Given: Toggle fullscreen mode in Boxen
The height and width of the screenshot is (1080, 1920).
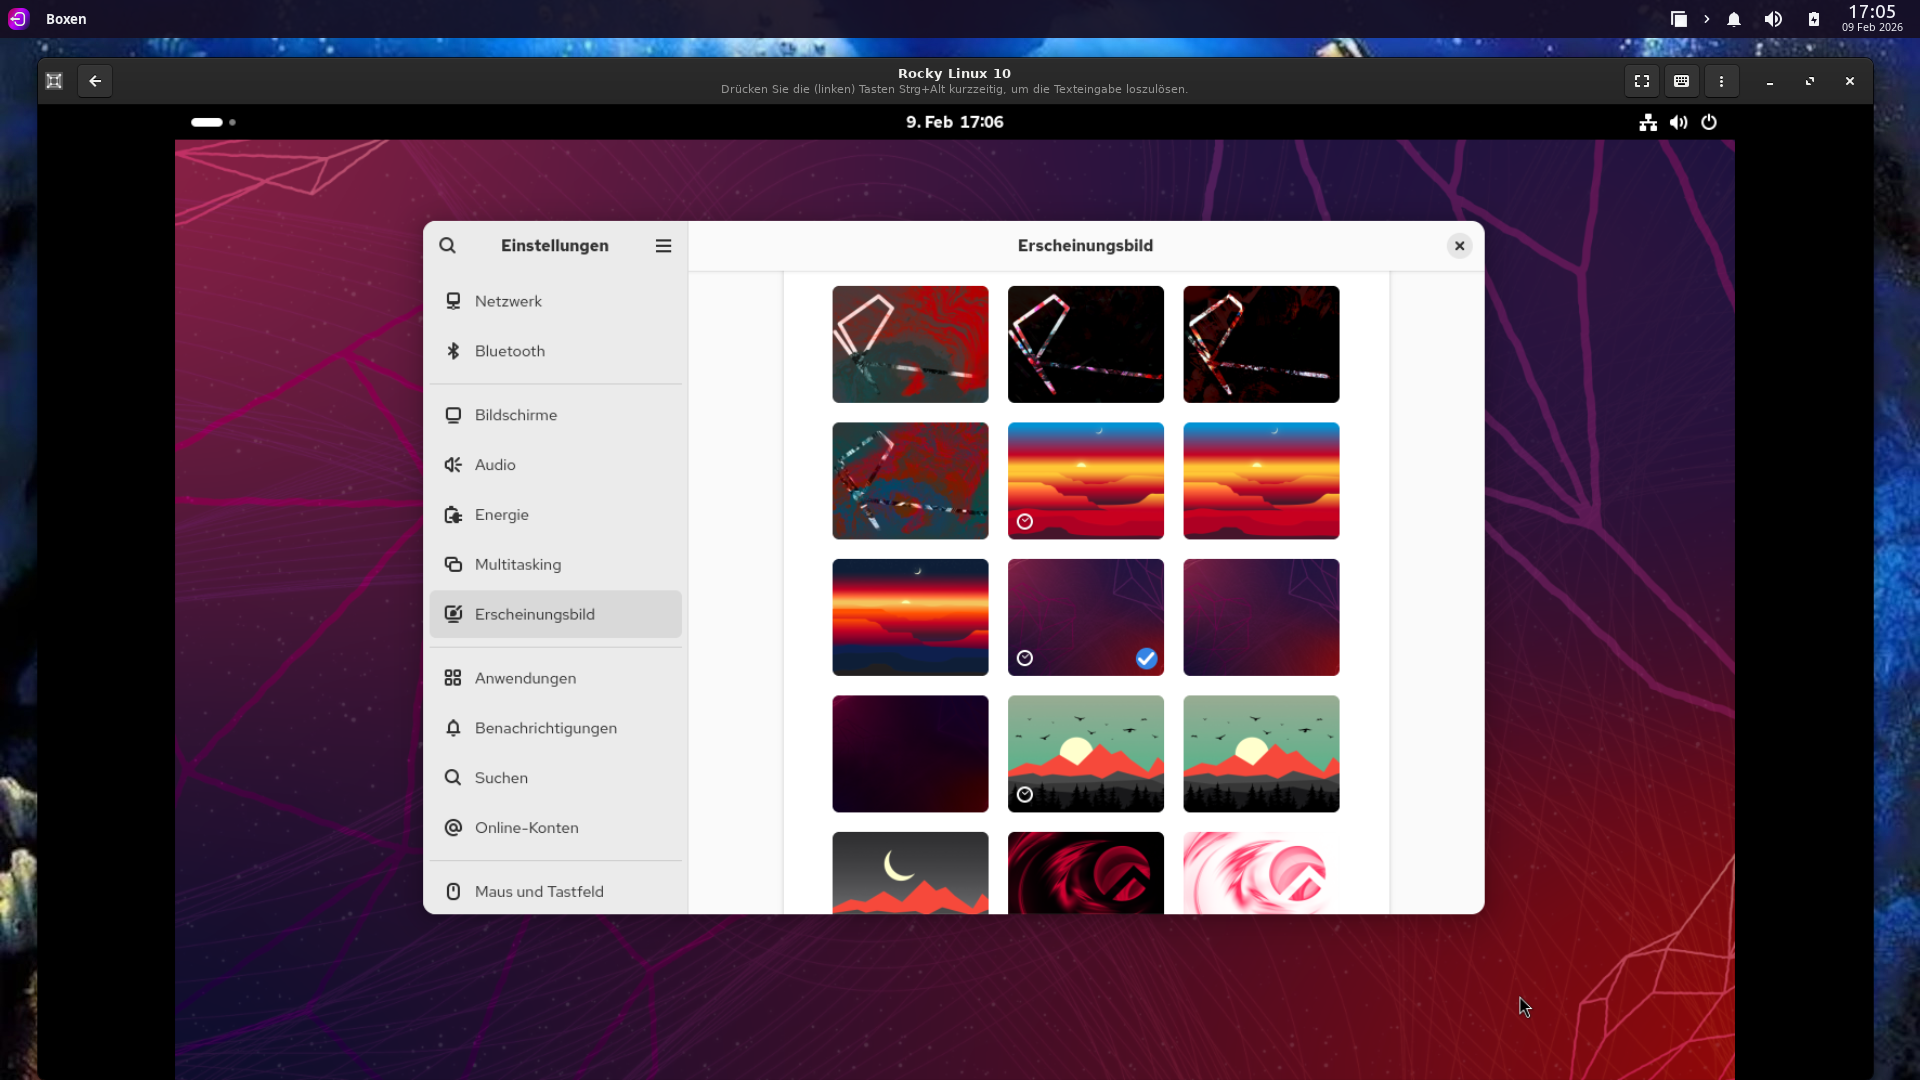Looking at the screenshot, I should click(x=1642, y=81).
